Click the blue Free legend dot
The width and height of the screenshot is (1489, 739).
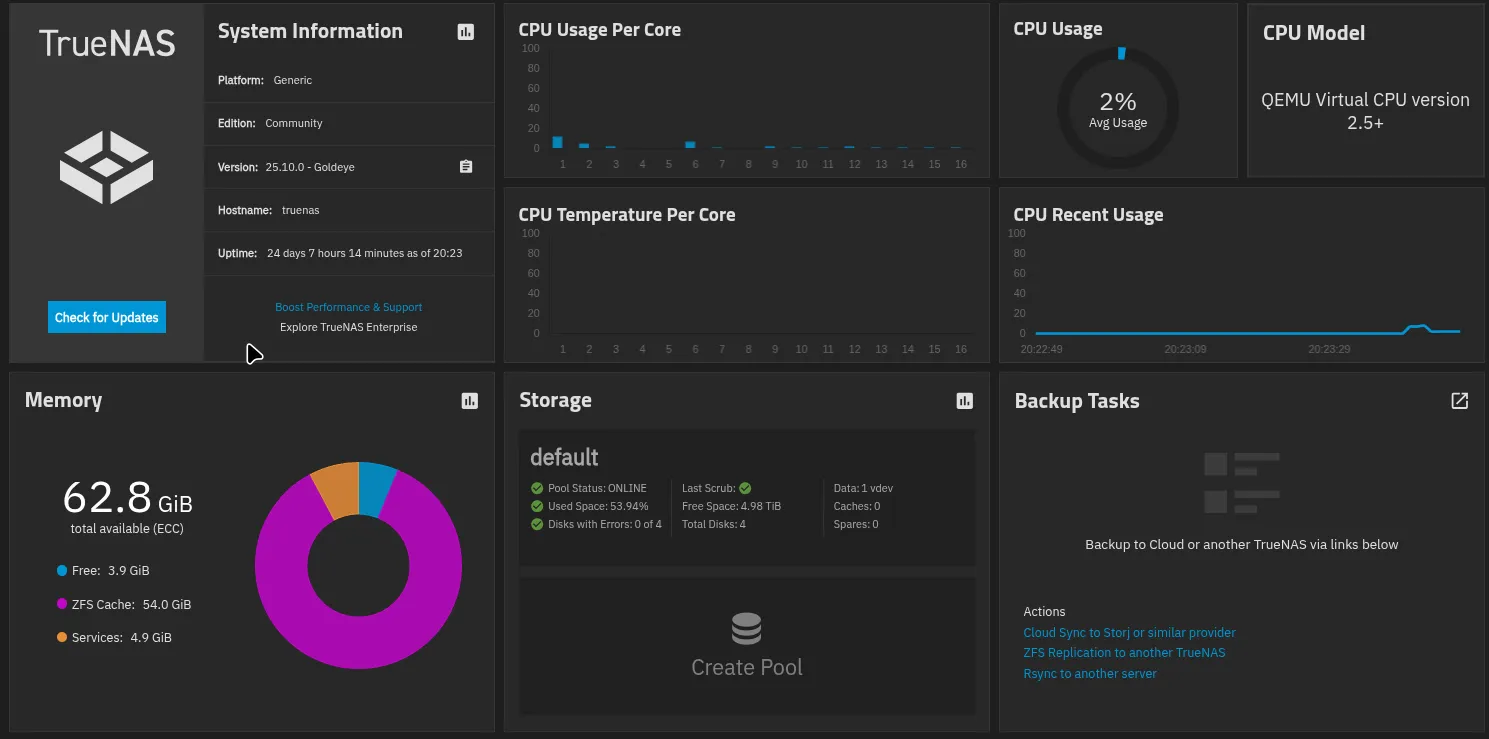(62, 571)
